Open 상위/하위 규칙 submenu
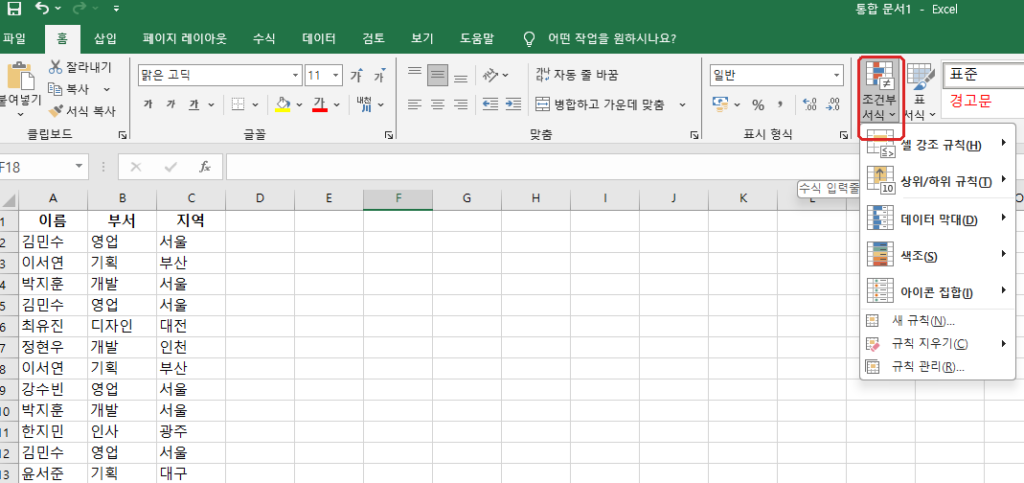The width and height of the screenshot is (1024, 483). click(x=938, y=181)
